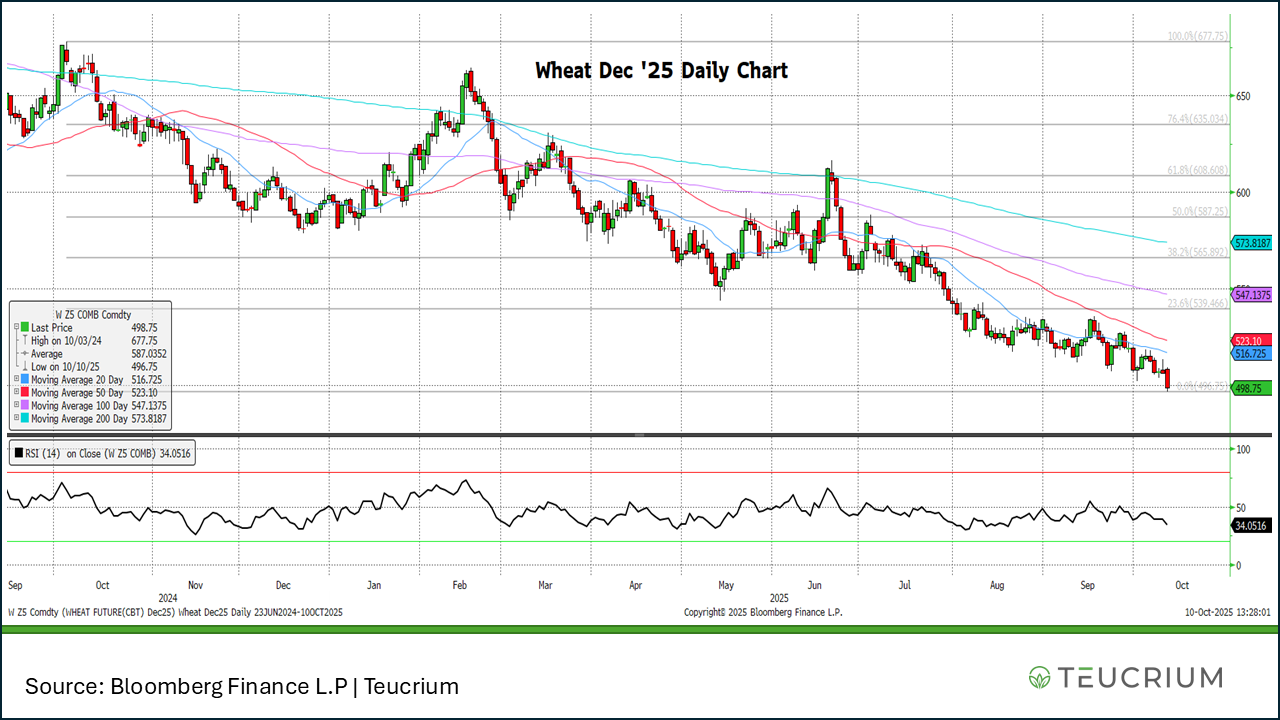Click the 61.8% Fibonacci level label
This screenshot has height=720, width=1280.
1198,171
